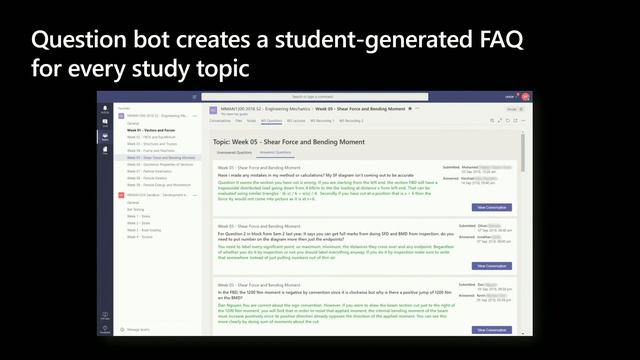Open the W5 Lectures tab

click(296, 121)
